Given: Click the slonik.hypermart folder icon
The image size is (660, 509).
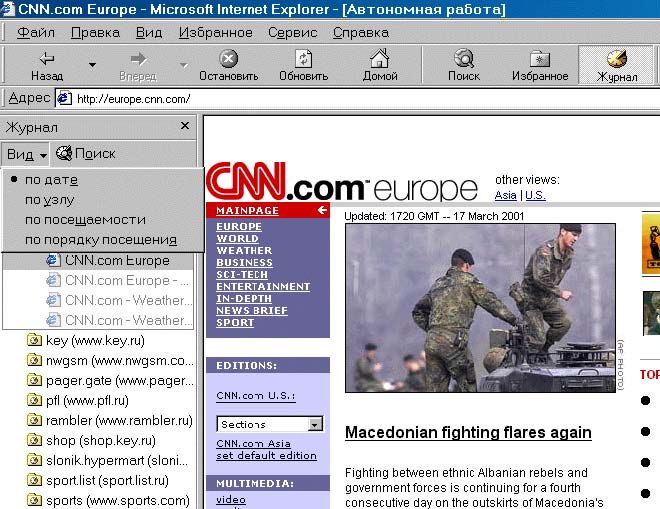Looking at the screenshot, I should 34,461.
